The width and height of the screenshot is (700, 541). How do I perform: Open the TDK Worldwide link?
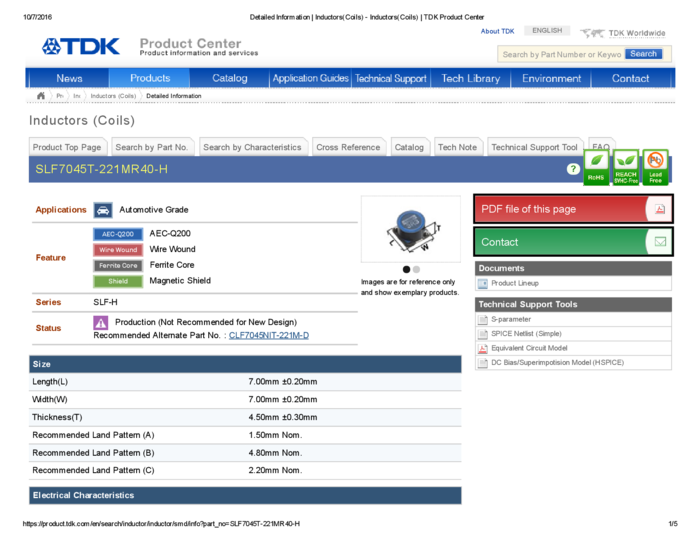[x=637, y=33]
